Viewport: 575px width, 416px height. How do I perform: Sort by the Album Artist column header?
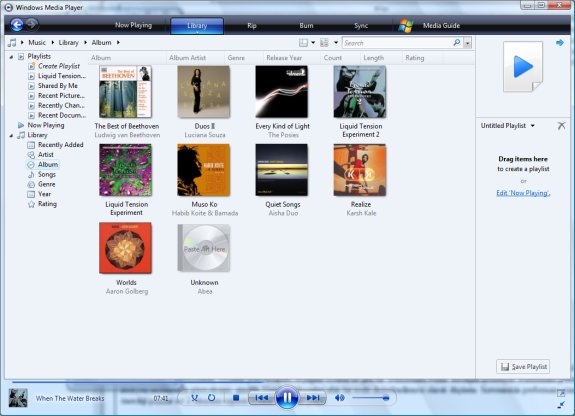pos(187,58)
